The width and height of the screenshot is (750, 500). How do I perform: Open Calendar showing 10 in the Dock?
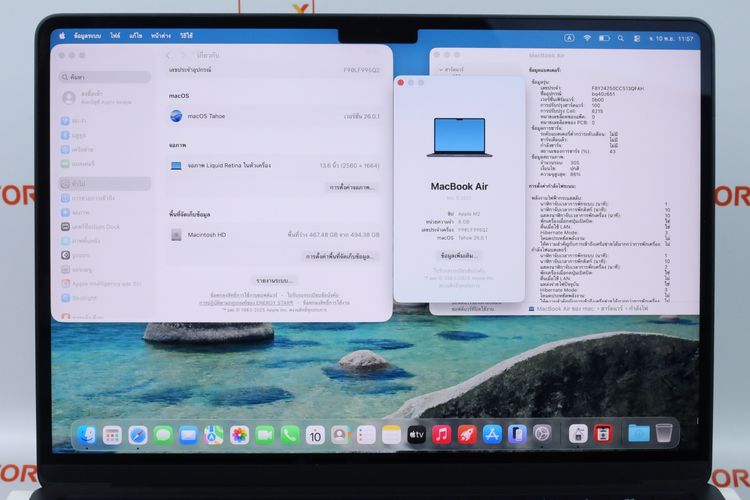point(315,435)
